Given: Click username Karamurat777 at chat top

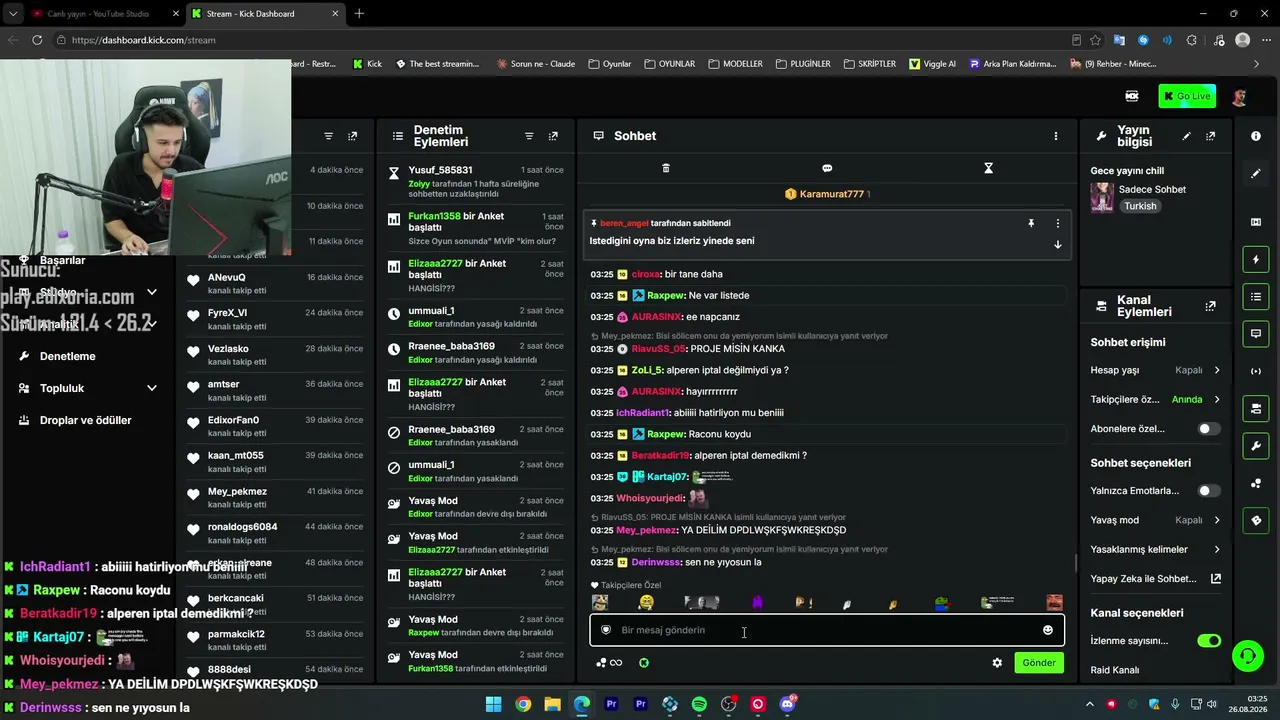Looking at the screenshot, I should pyautogui.click(x=831, y=194).
